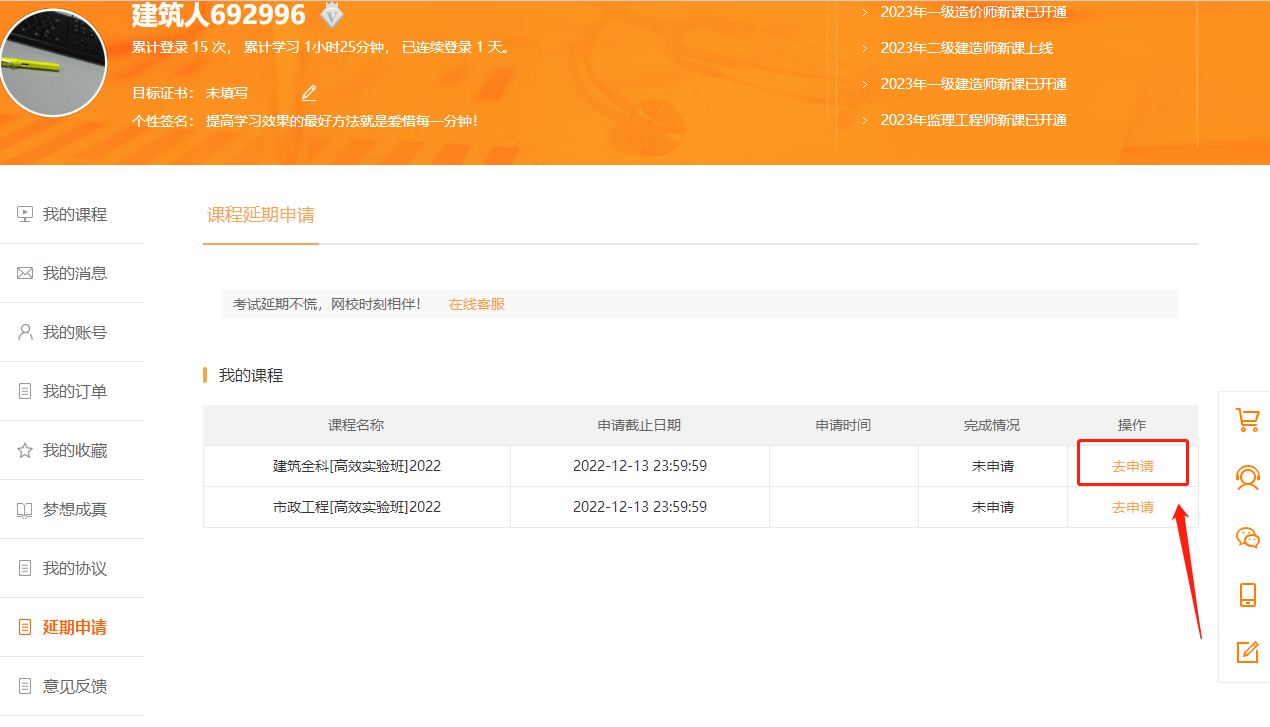1270x727 pixels.
Task: Click the WeChat chat bubble icon
Action: (1247, 537)
